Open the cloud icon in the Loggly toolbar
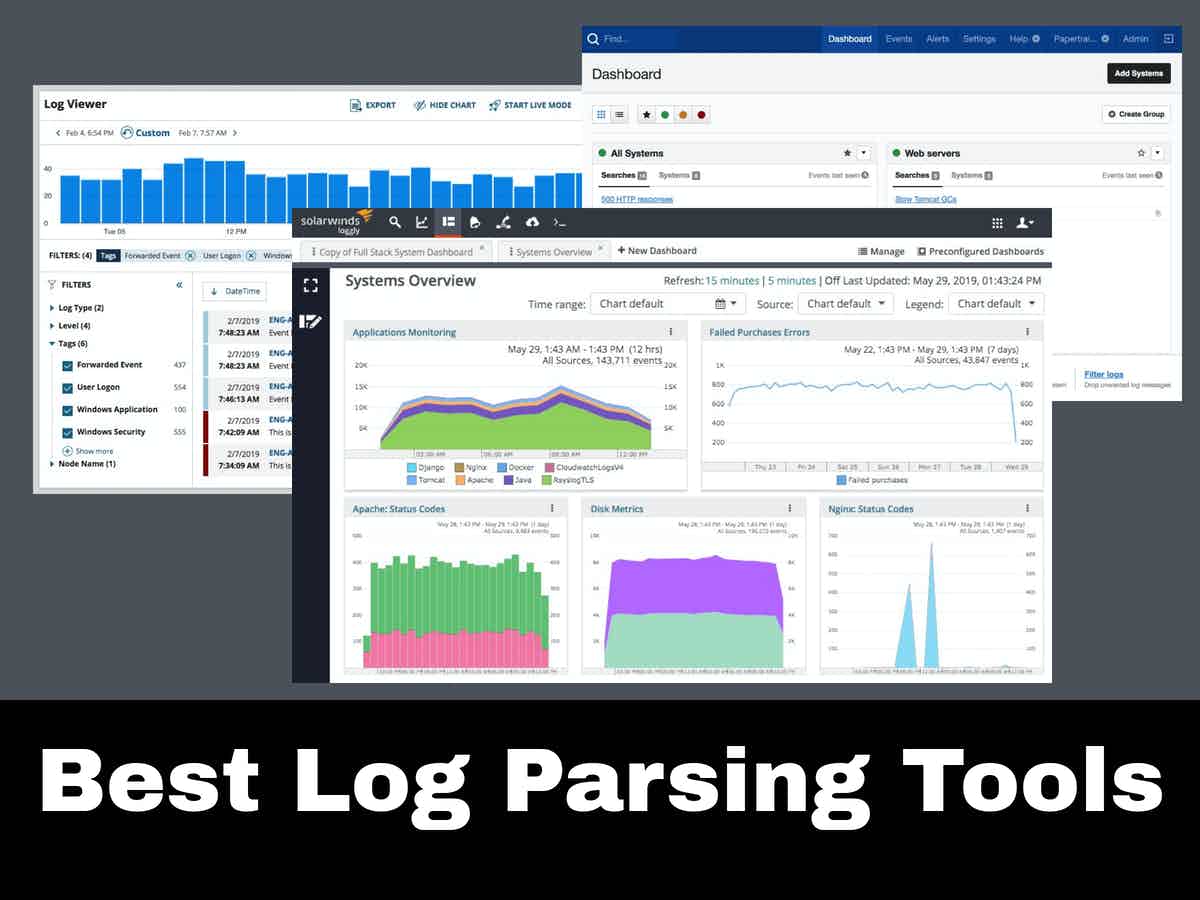This screenshot has height=900, width=1200. [x=531, y=222]
